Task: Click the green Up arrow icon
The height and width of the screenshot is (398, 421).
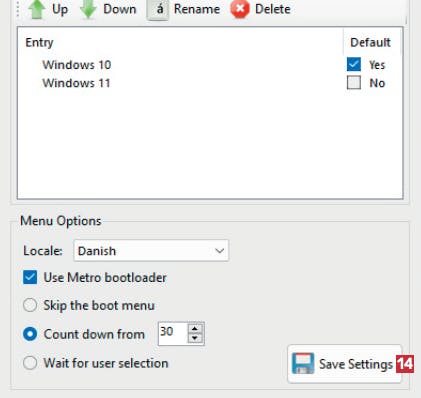Action: point(37,9)
